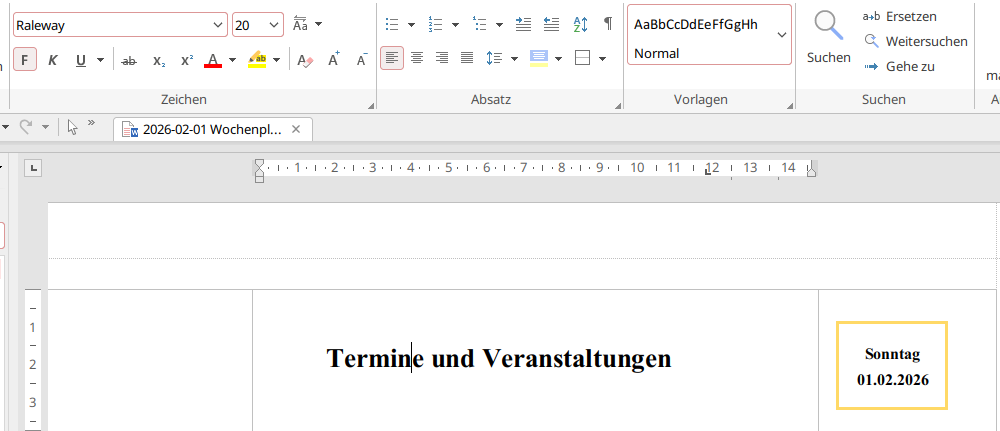Expand the Normal styles gallery
This screenshot has height=431, width=1000.
tap(782, 34)
